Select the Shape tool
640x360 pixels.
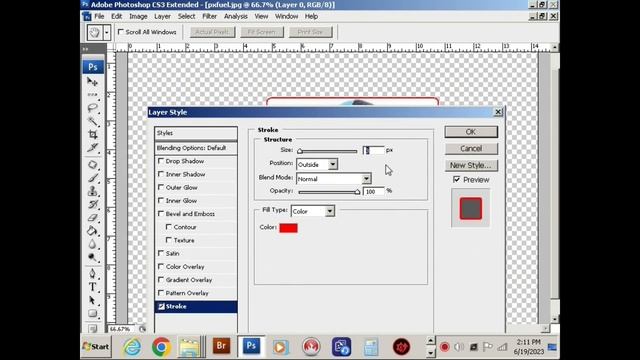[93, 313]
